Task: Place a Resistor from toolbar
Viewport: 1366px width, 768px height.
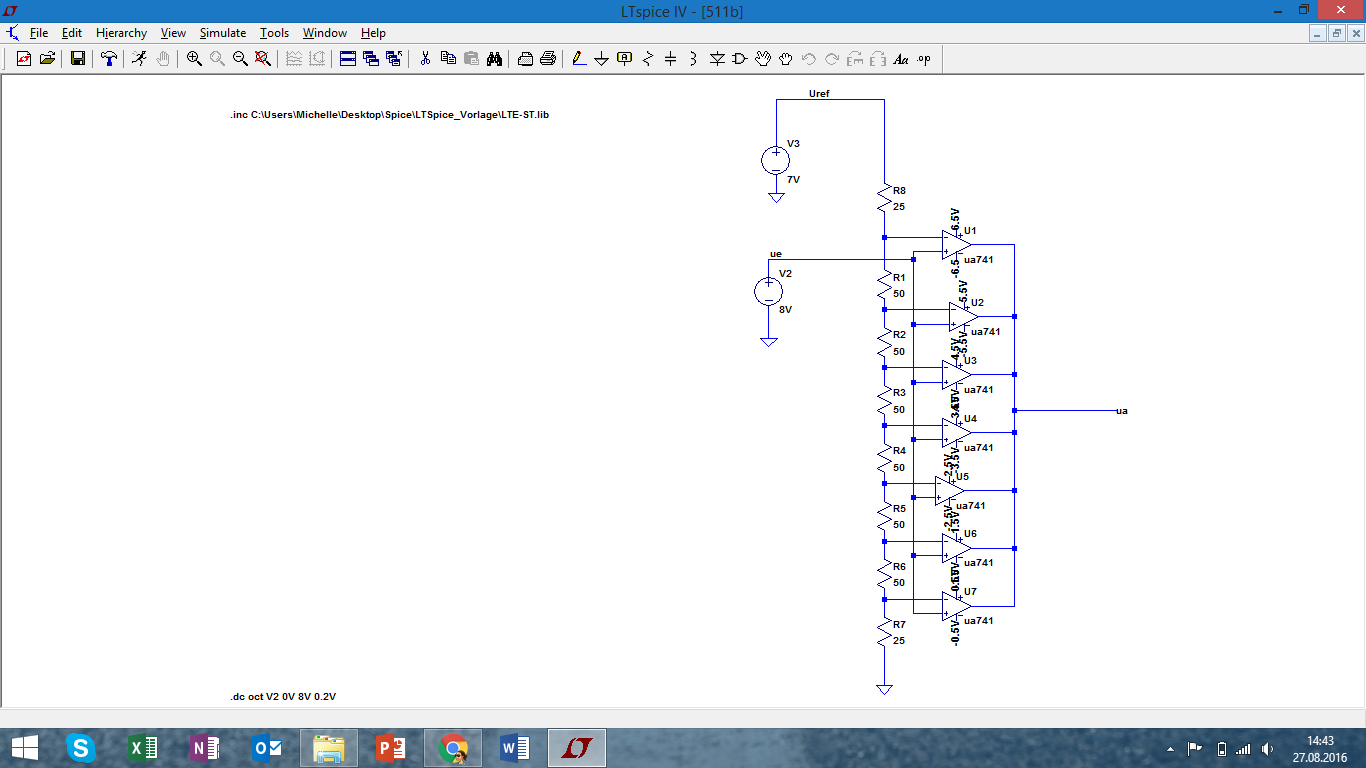Action: pos(648,59)
